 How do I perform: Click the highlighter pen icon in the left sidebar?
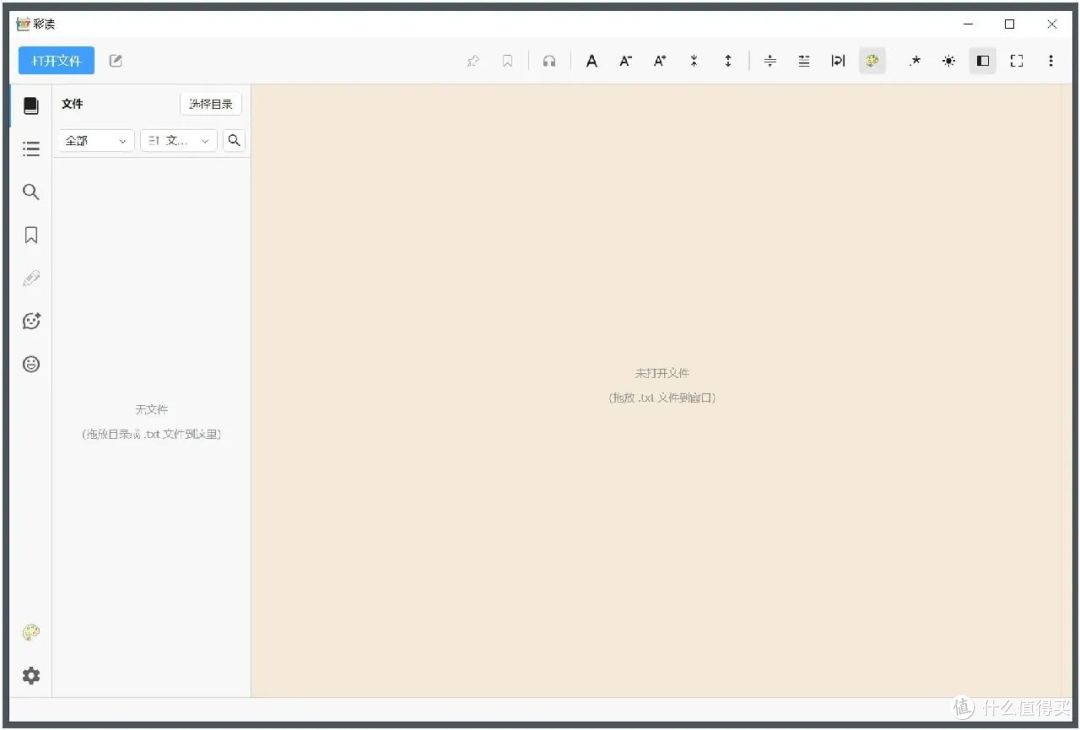31,278
